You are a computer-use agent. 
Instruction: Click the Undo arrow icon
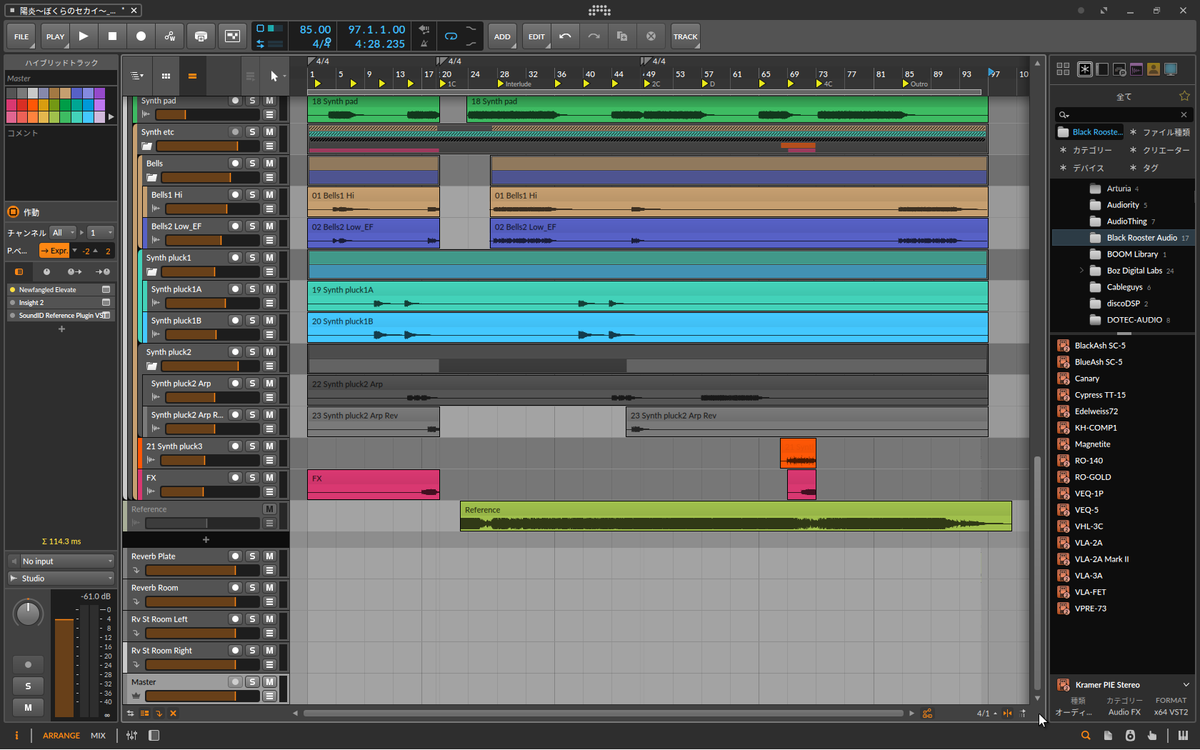click(x=565, y=36)
